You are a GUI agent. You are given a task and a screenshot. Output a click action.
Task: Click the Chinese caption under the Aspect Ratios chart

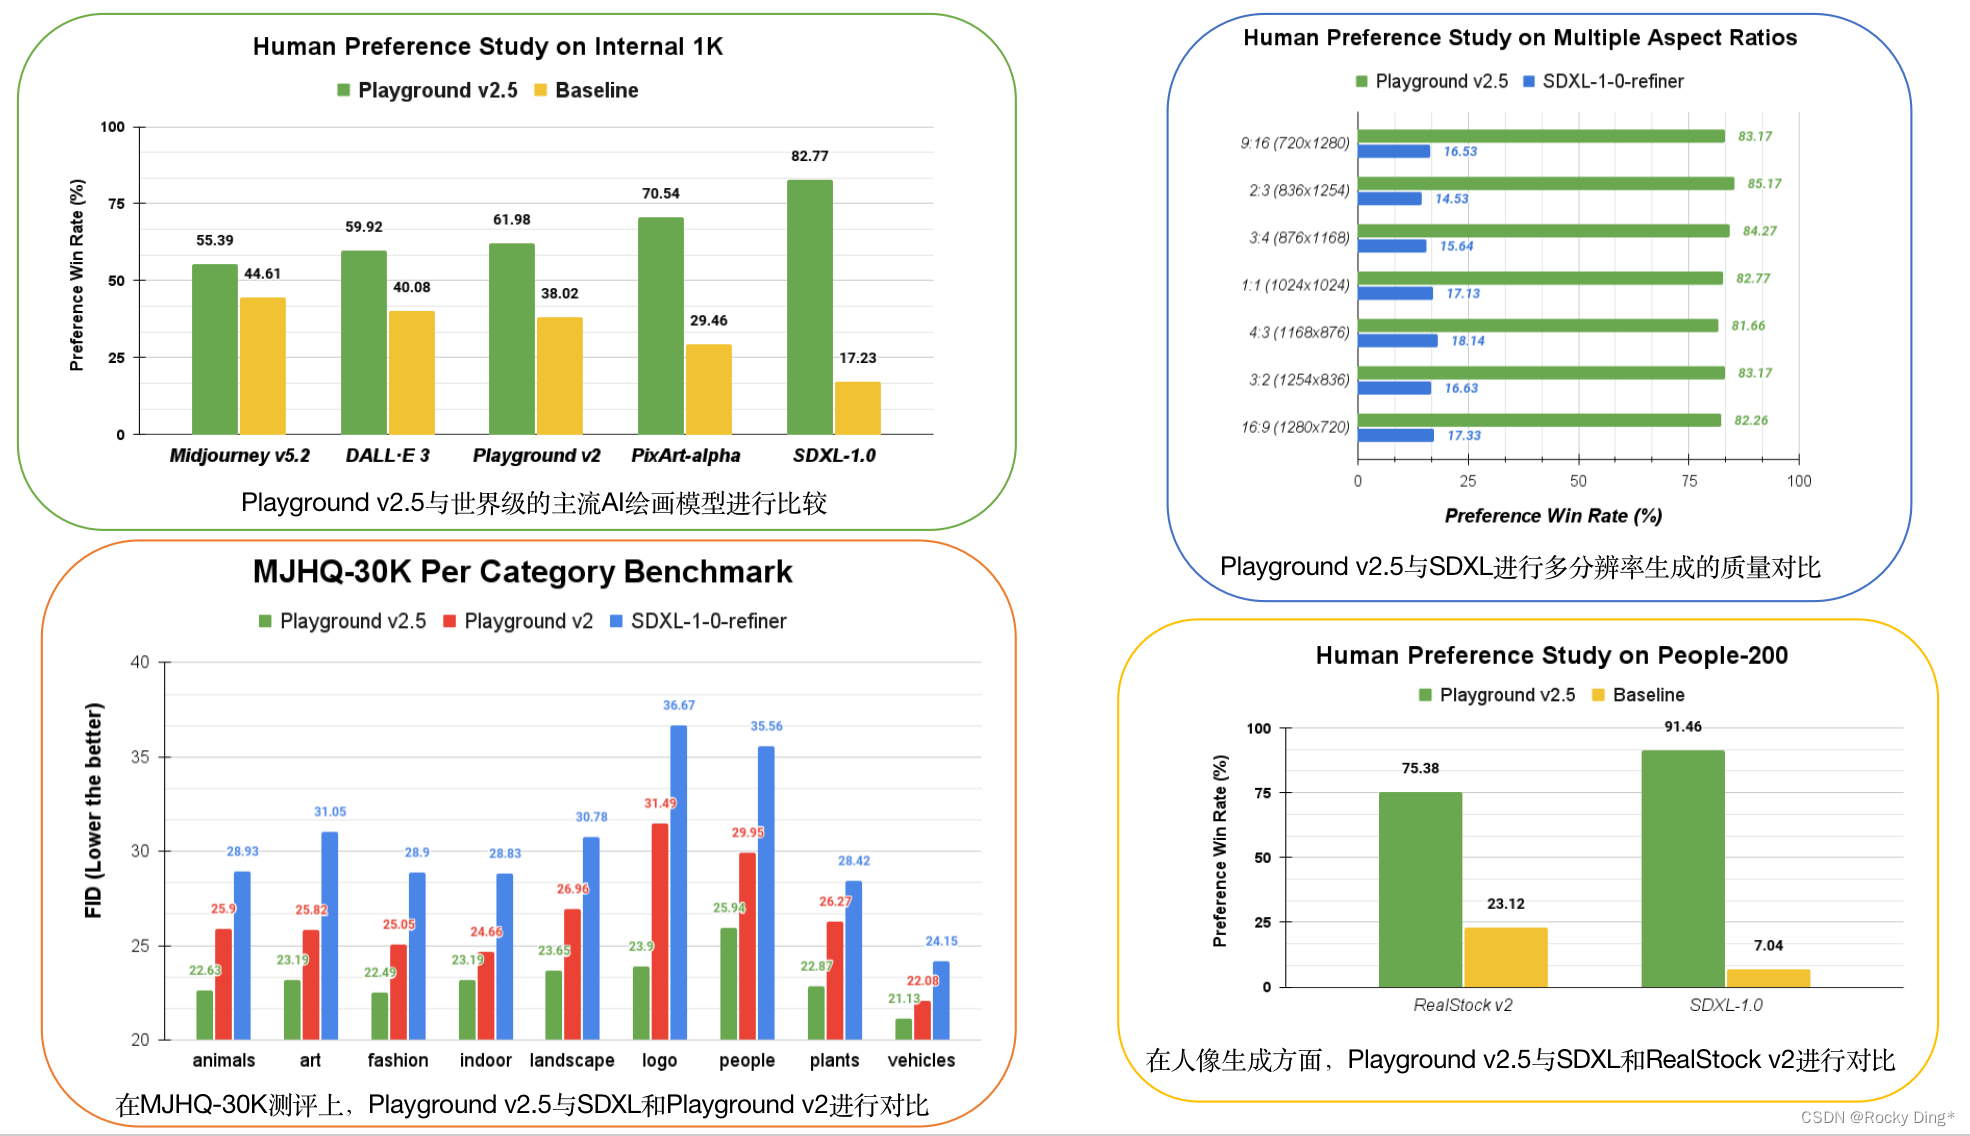1520,567
